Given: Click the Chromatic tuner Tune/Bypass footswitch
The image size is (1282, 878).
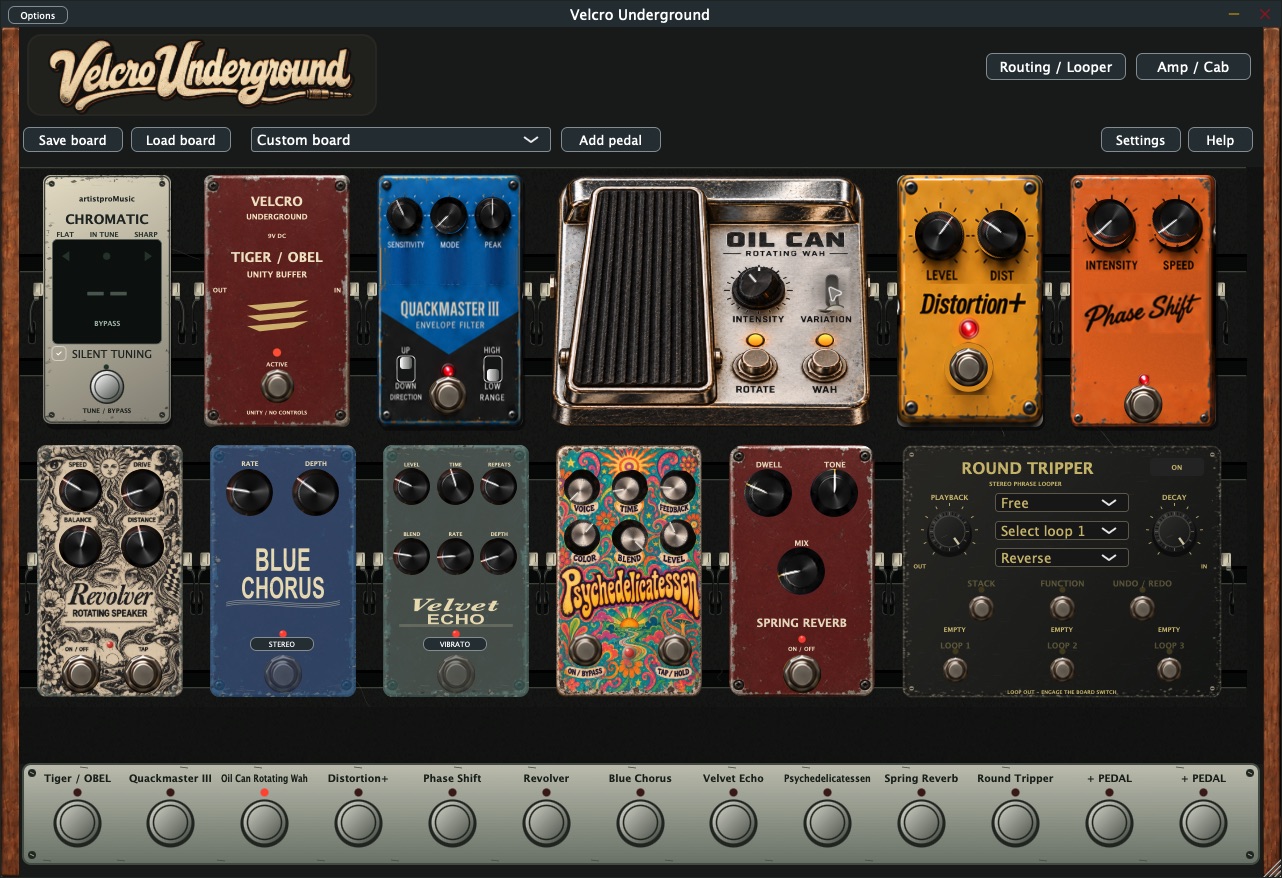Looking at the screenshot, I should [x=107, y=387].
